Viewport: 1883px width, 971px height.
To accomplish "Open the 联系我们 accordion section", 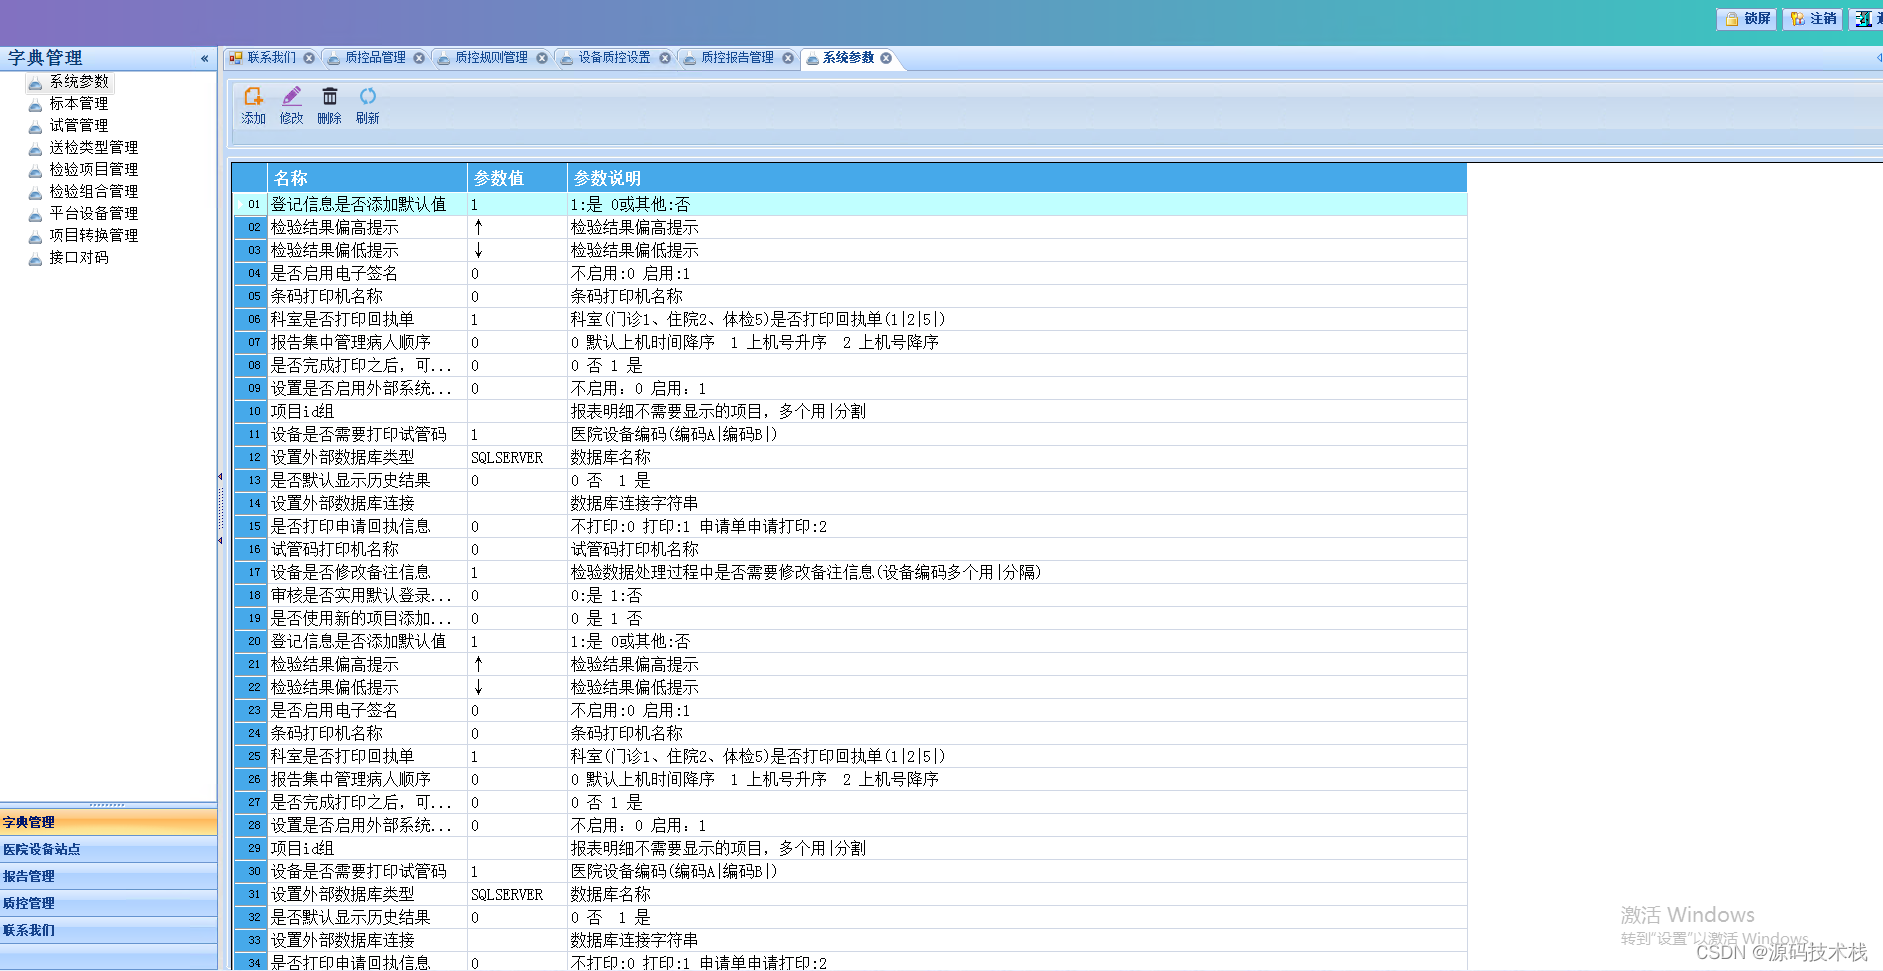I will 108,930.
